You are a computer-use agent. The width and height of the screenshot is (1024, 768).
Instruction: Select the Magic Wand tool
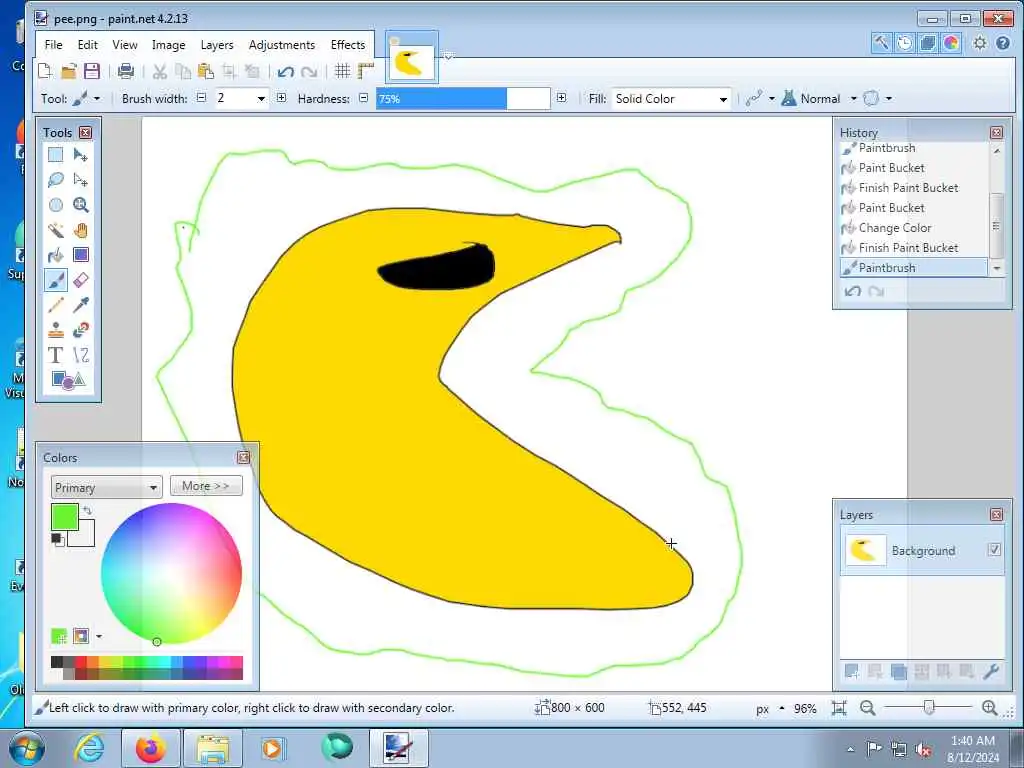56,230
